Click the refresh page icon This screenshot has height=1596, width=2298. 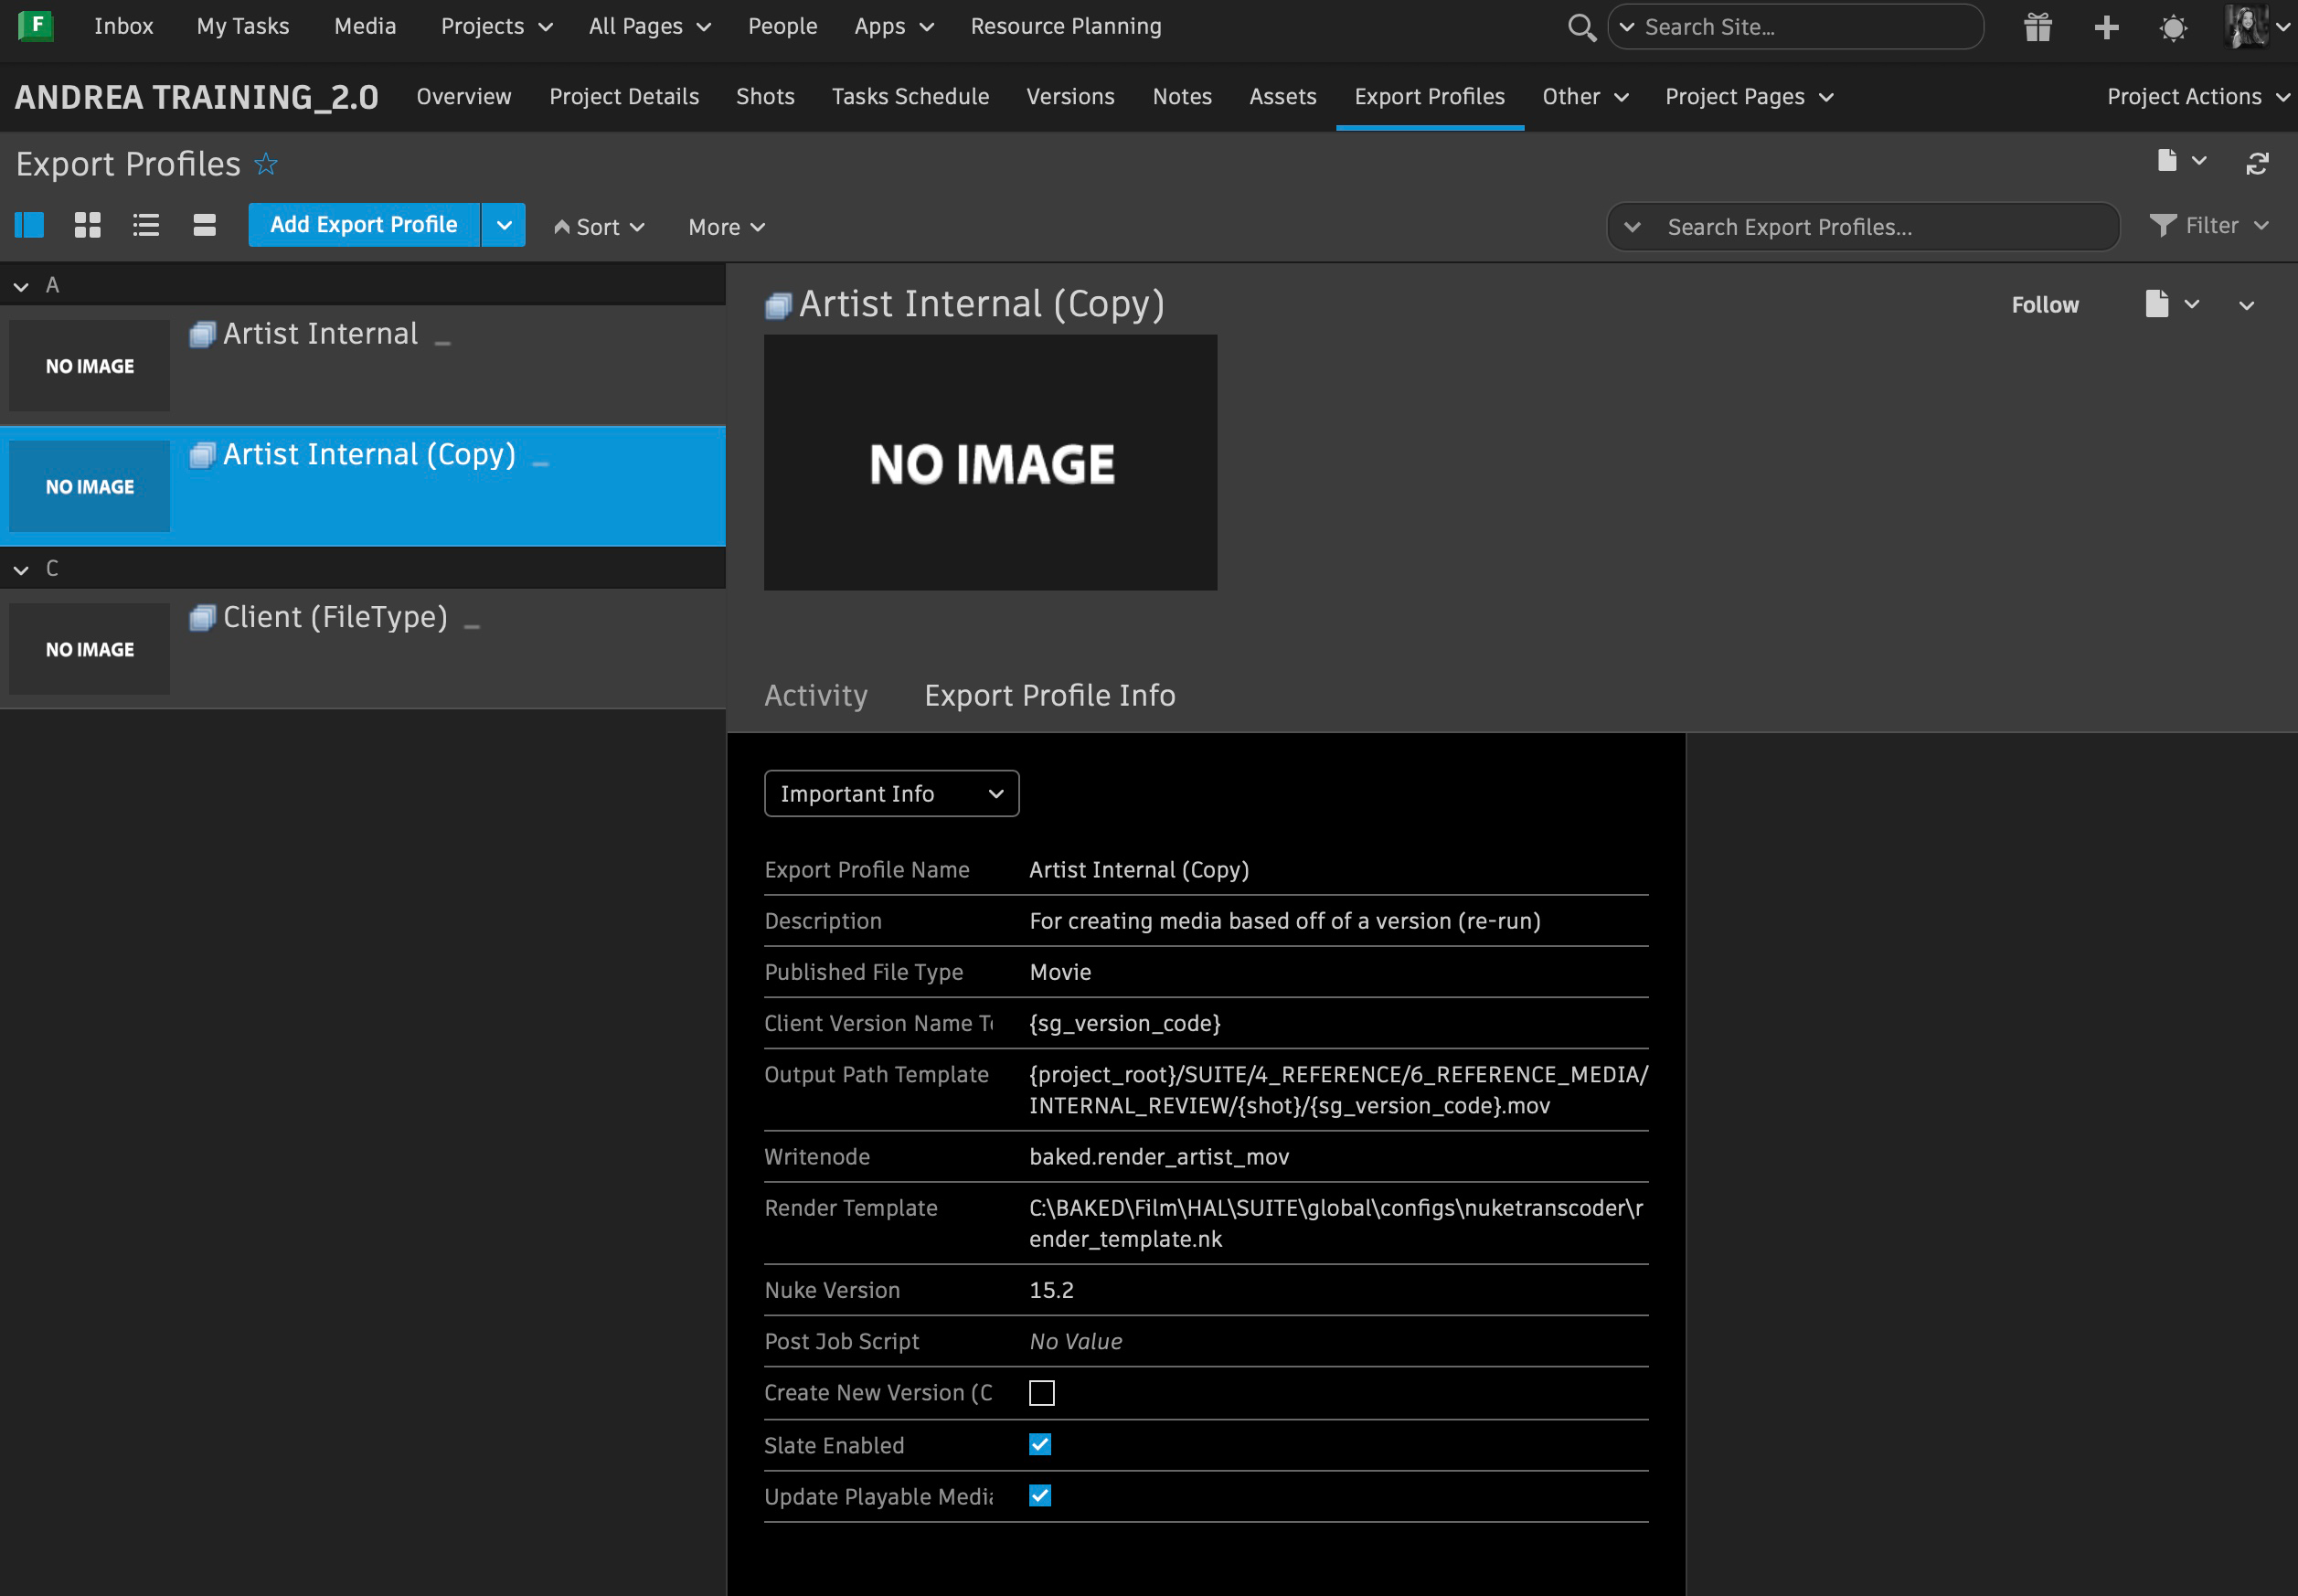2256,163
